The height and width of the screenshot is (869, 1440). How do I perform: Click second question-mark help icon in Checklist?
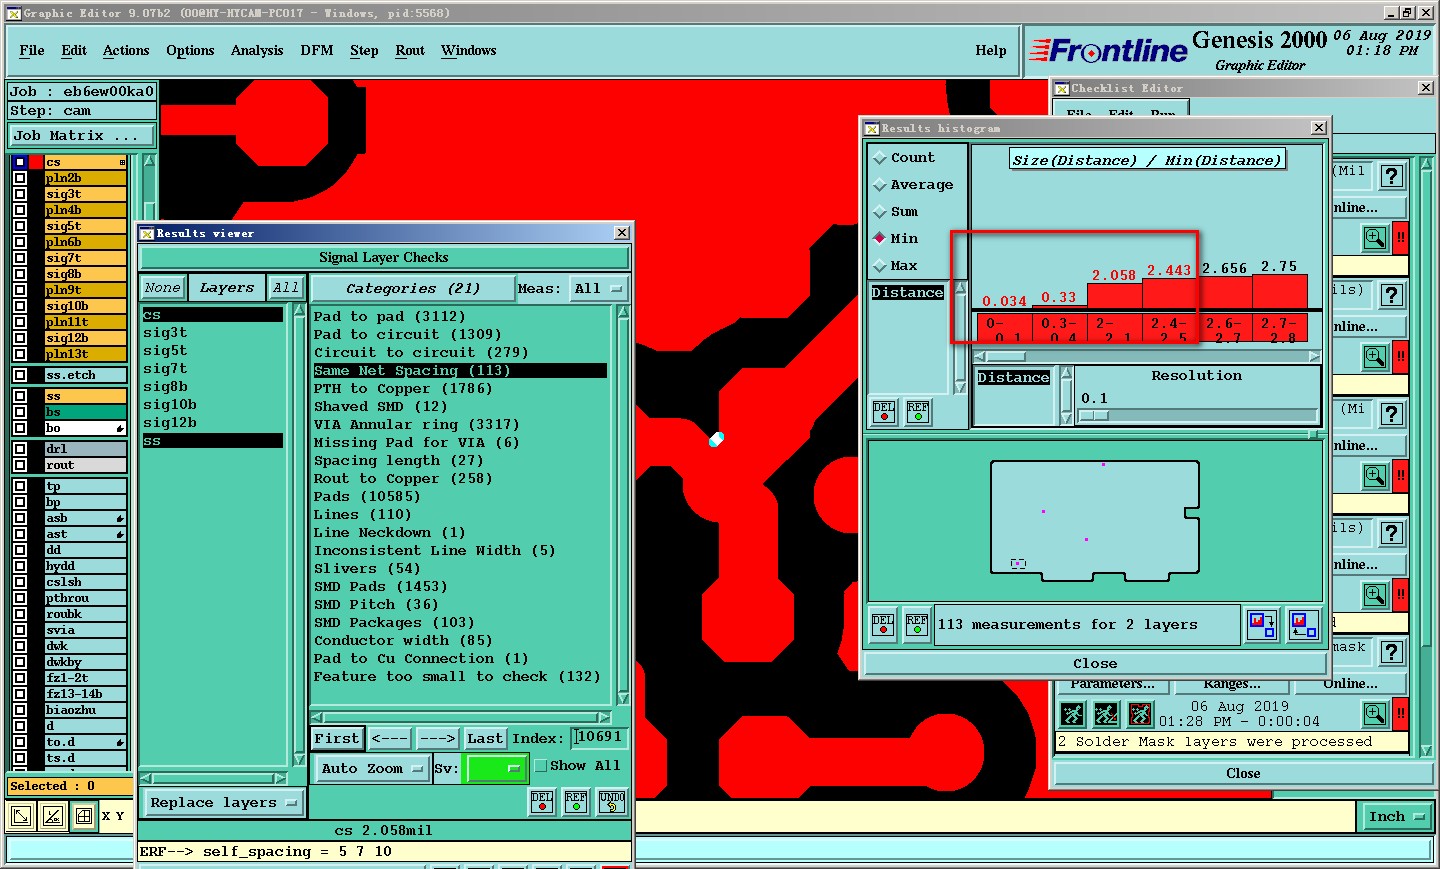1392,296
